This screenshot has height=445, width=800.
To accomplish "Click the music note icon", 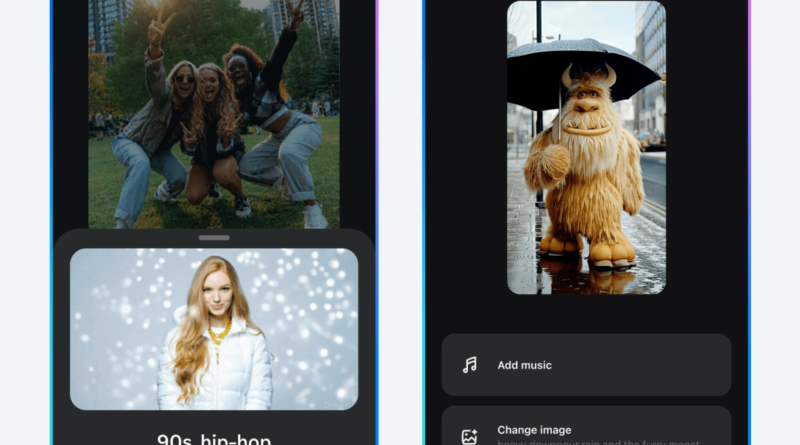I will click(x=470, y=365).
